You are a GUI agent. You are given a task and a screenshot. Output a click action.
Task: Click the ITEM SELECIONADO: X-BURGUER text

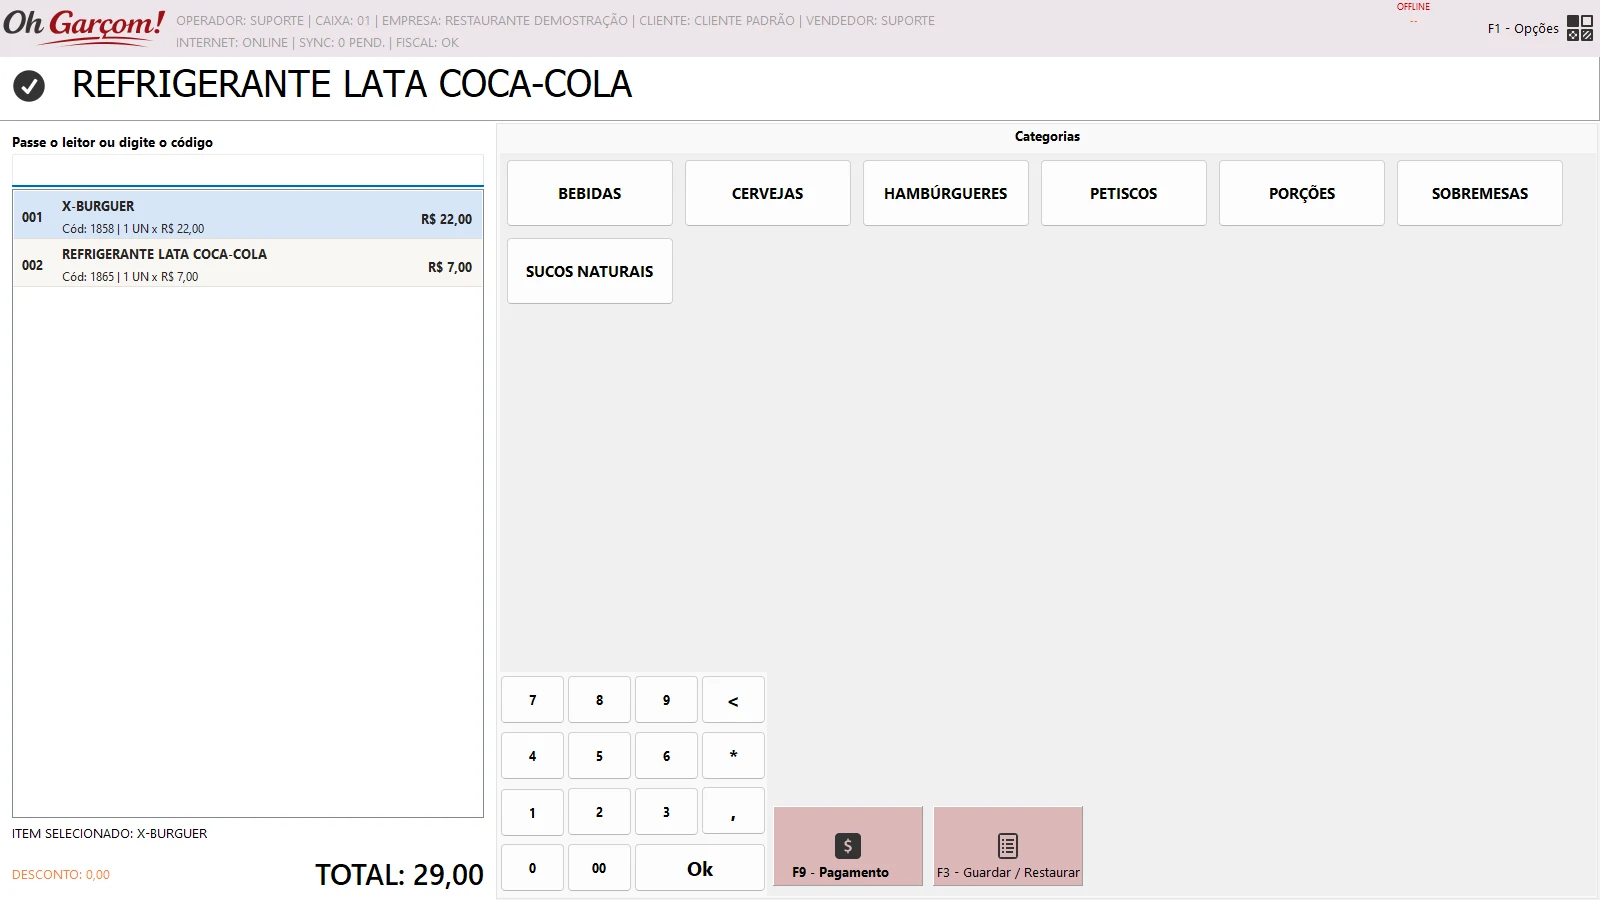110,833
